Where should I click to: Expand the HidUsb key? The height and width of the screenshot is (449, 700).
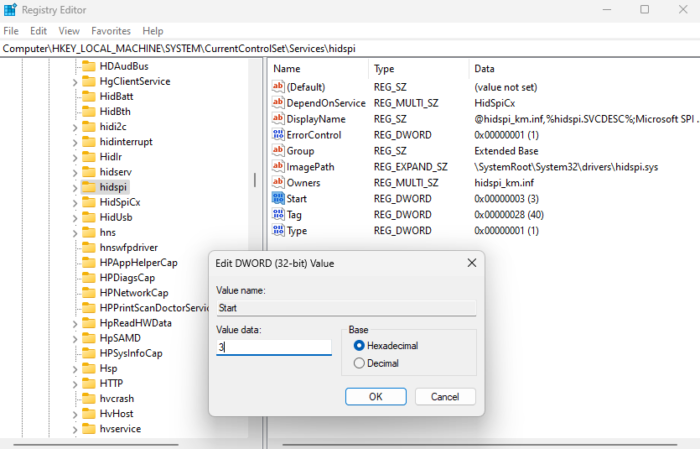pyautogui.click(x=75, y=218)
